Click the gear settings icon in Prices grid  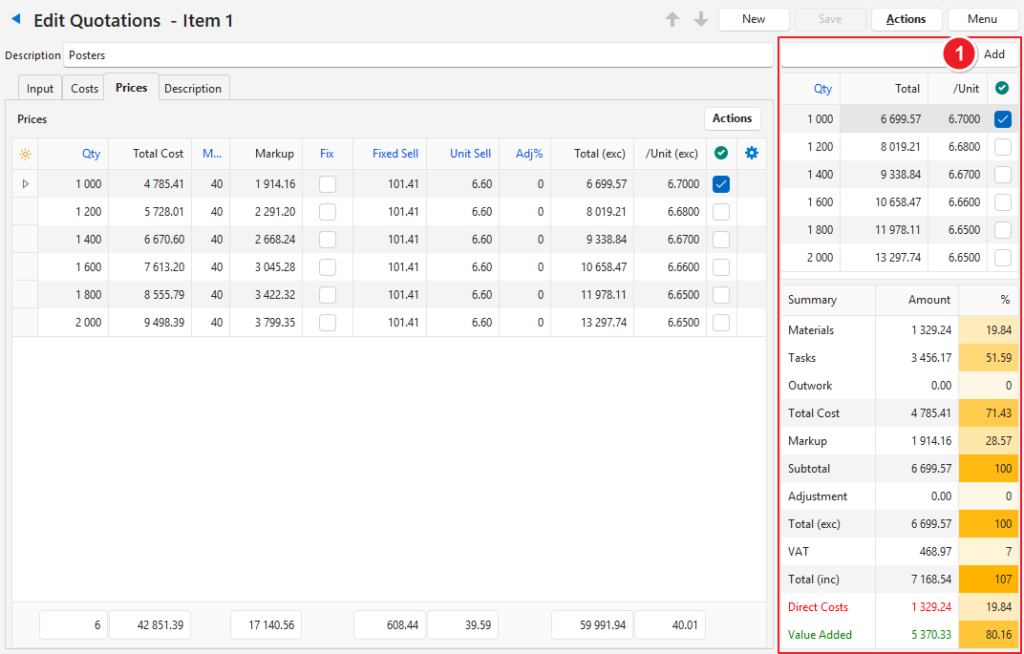(752, 154)
